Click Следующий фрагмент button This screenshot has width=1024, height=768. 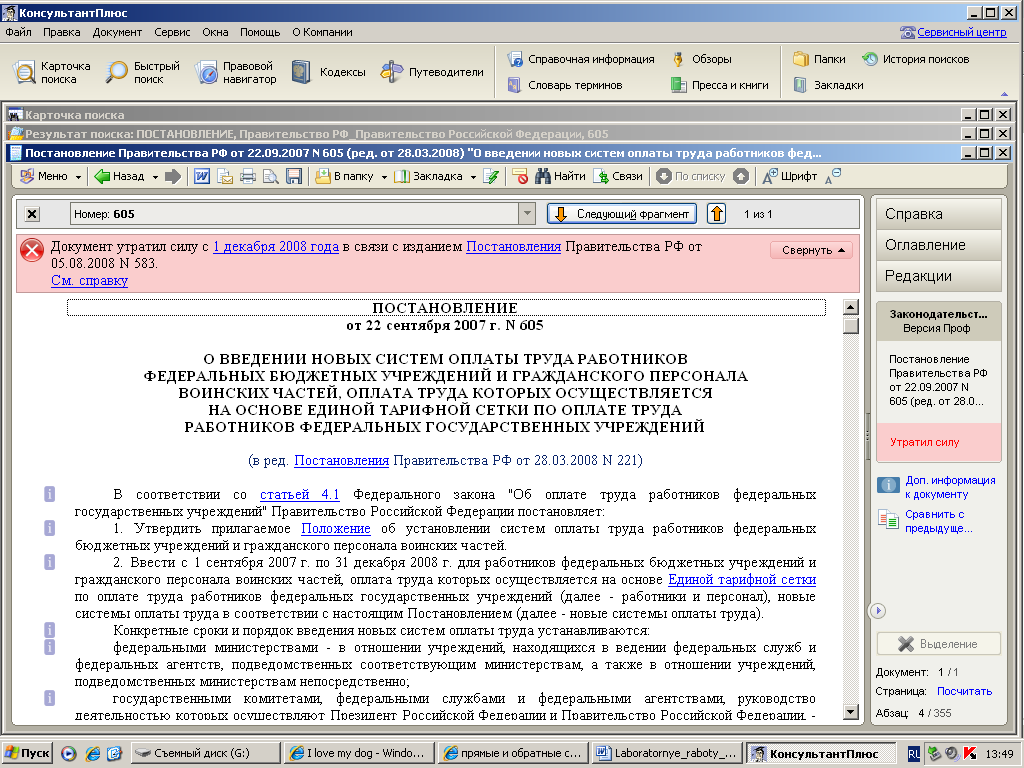[622, 214]
